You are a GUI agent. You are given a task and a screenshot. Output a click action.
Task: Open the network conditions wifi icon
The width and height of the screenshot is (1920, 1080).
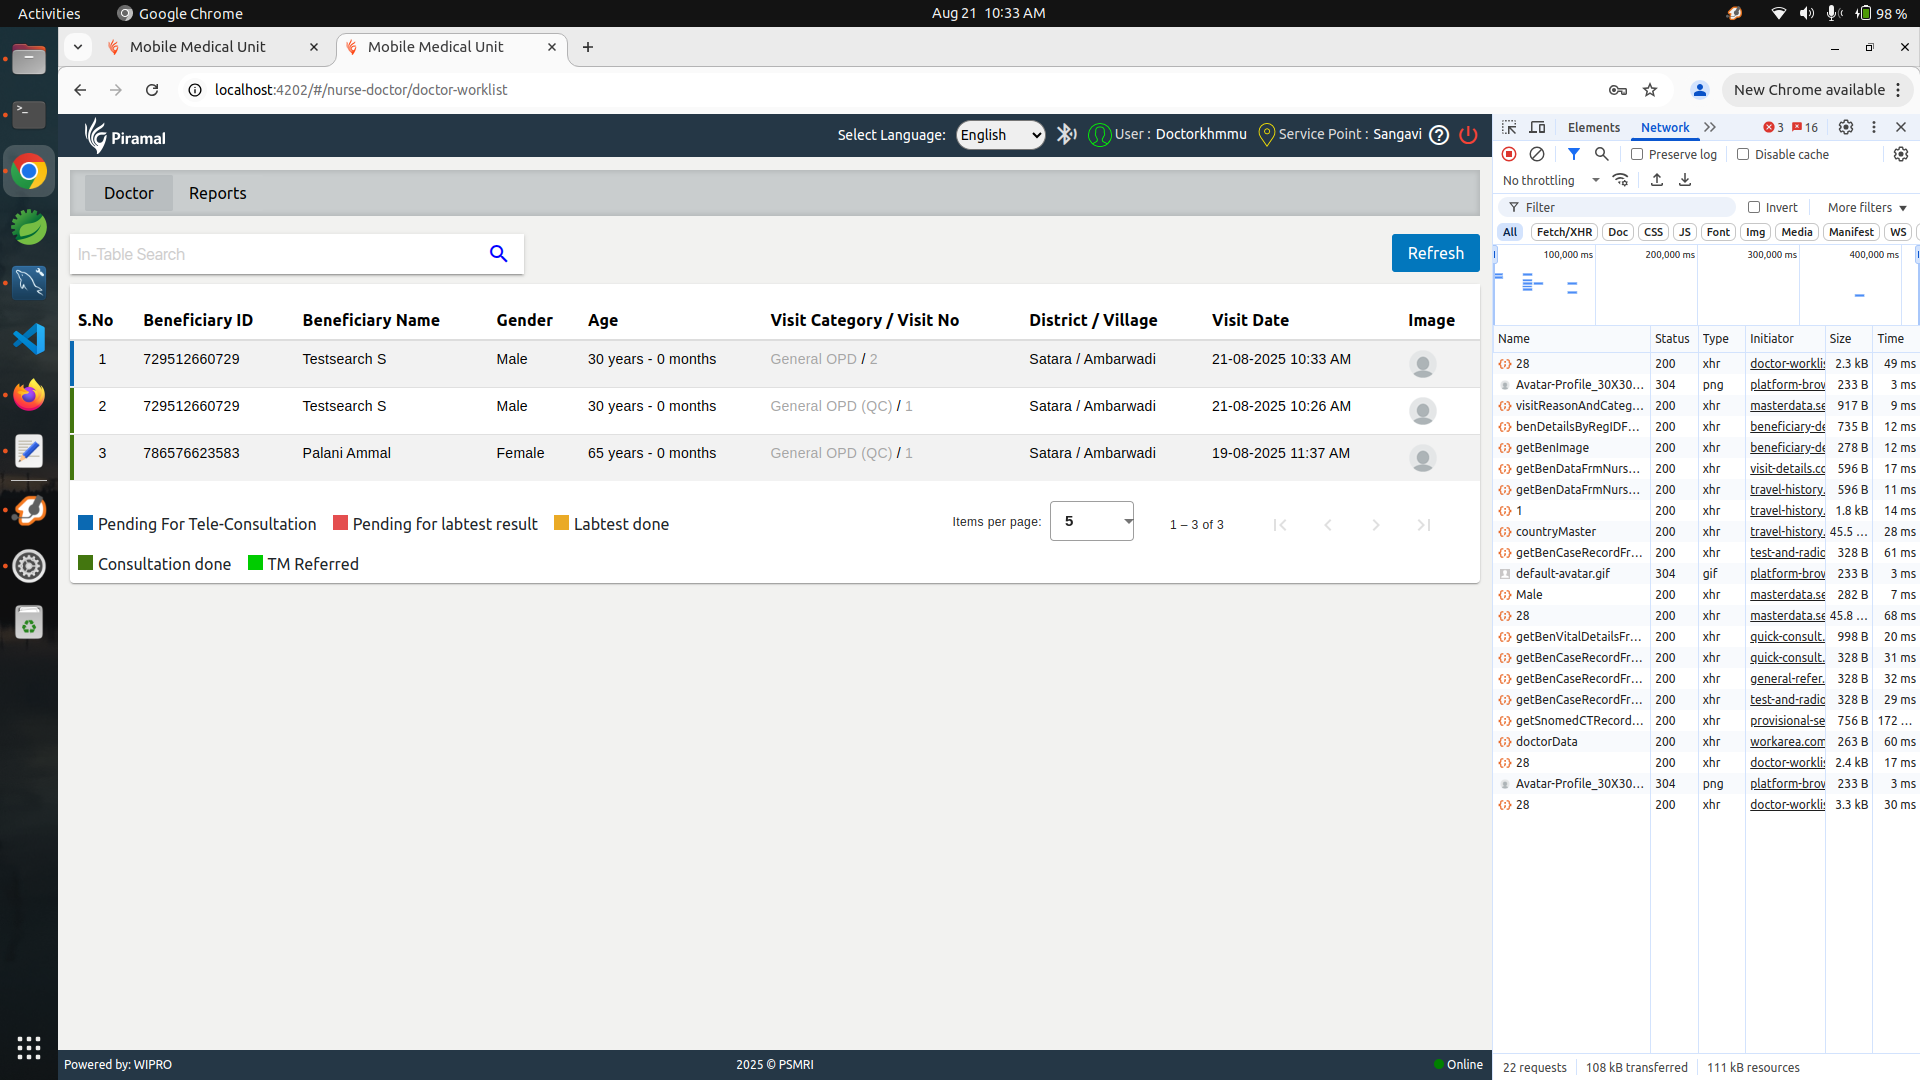pos(1620,180)
